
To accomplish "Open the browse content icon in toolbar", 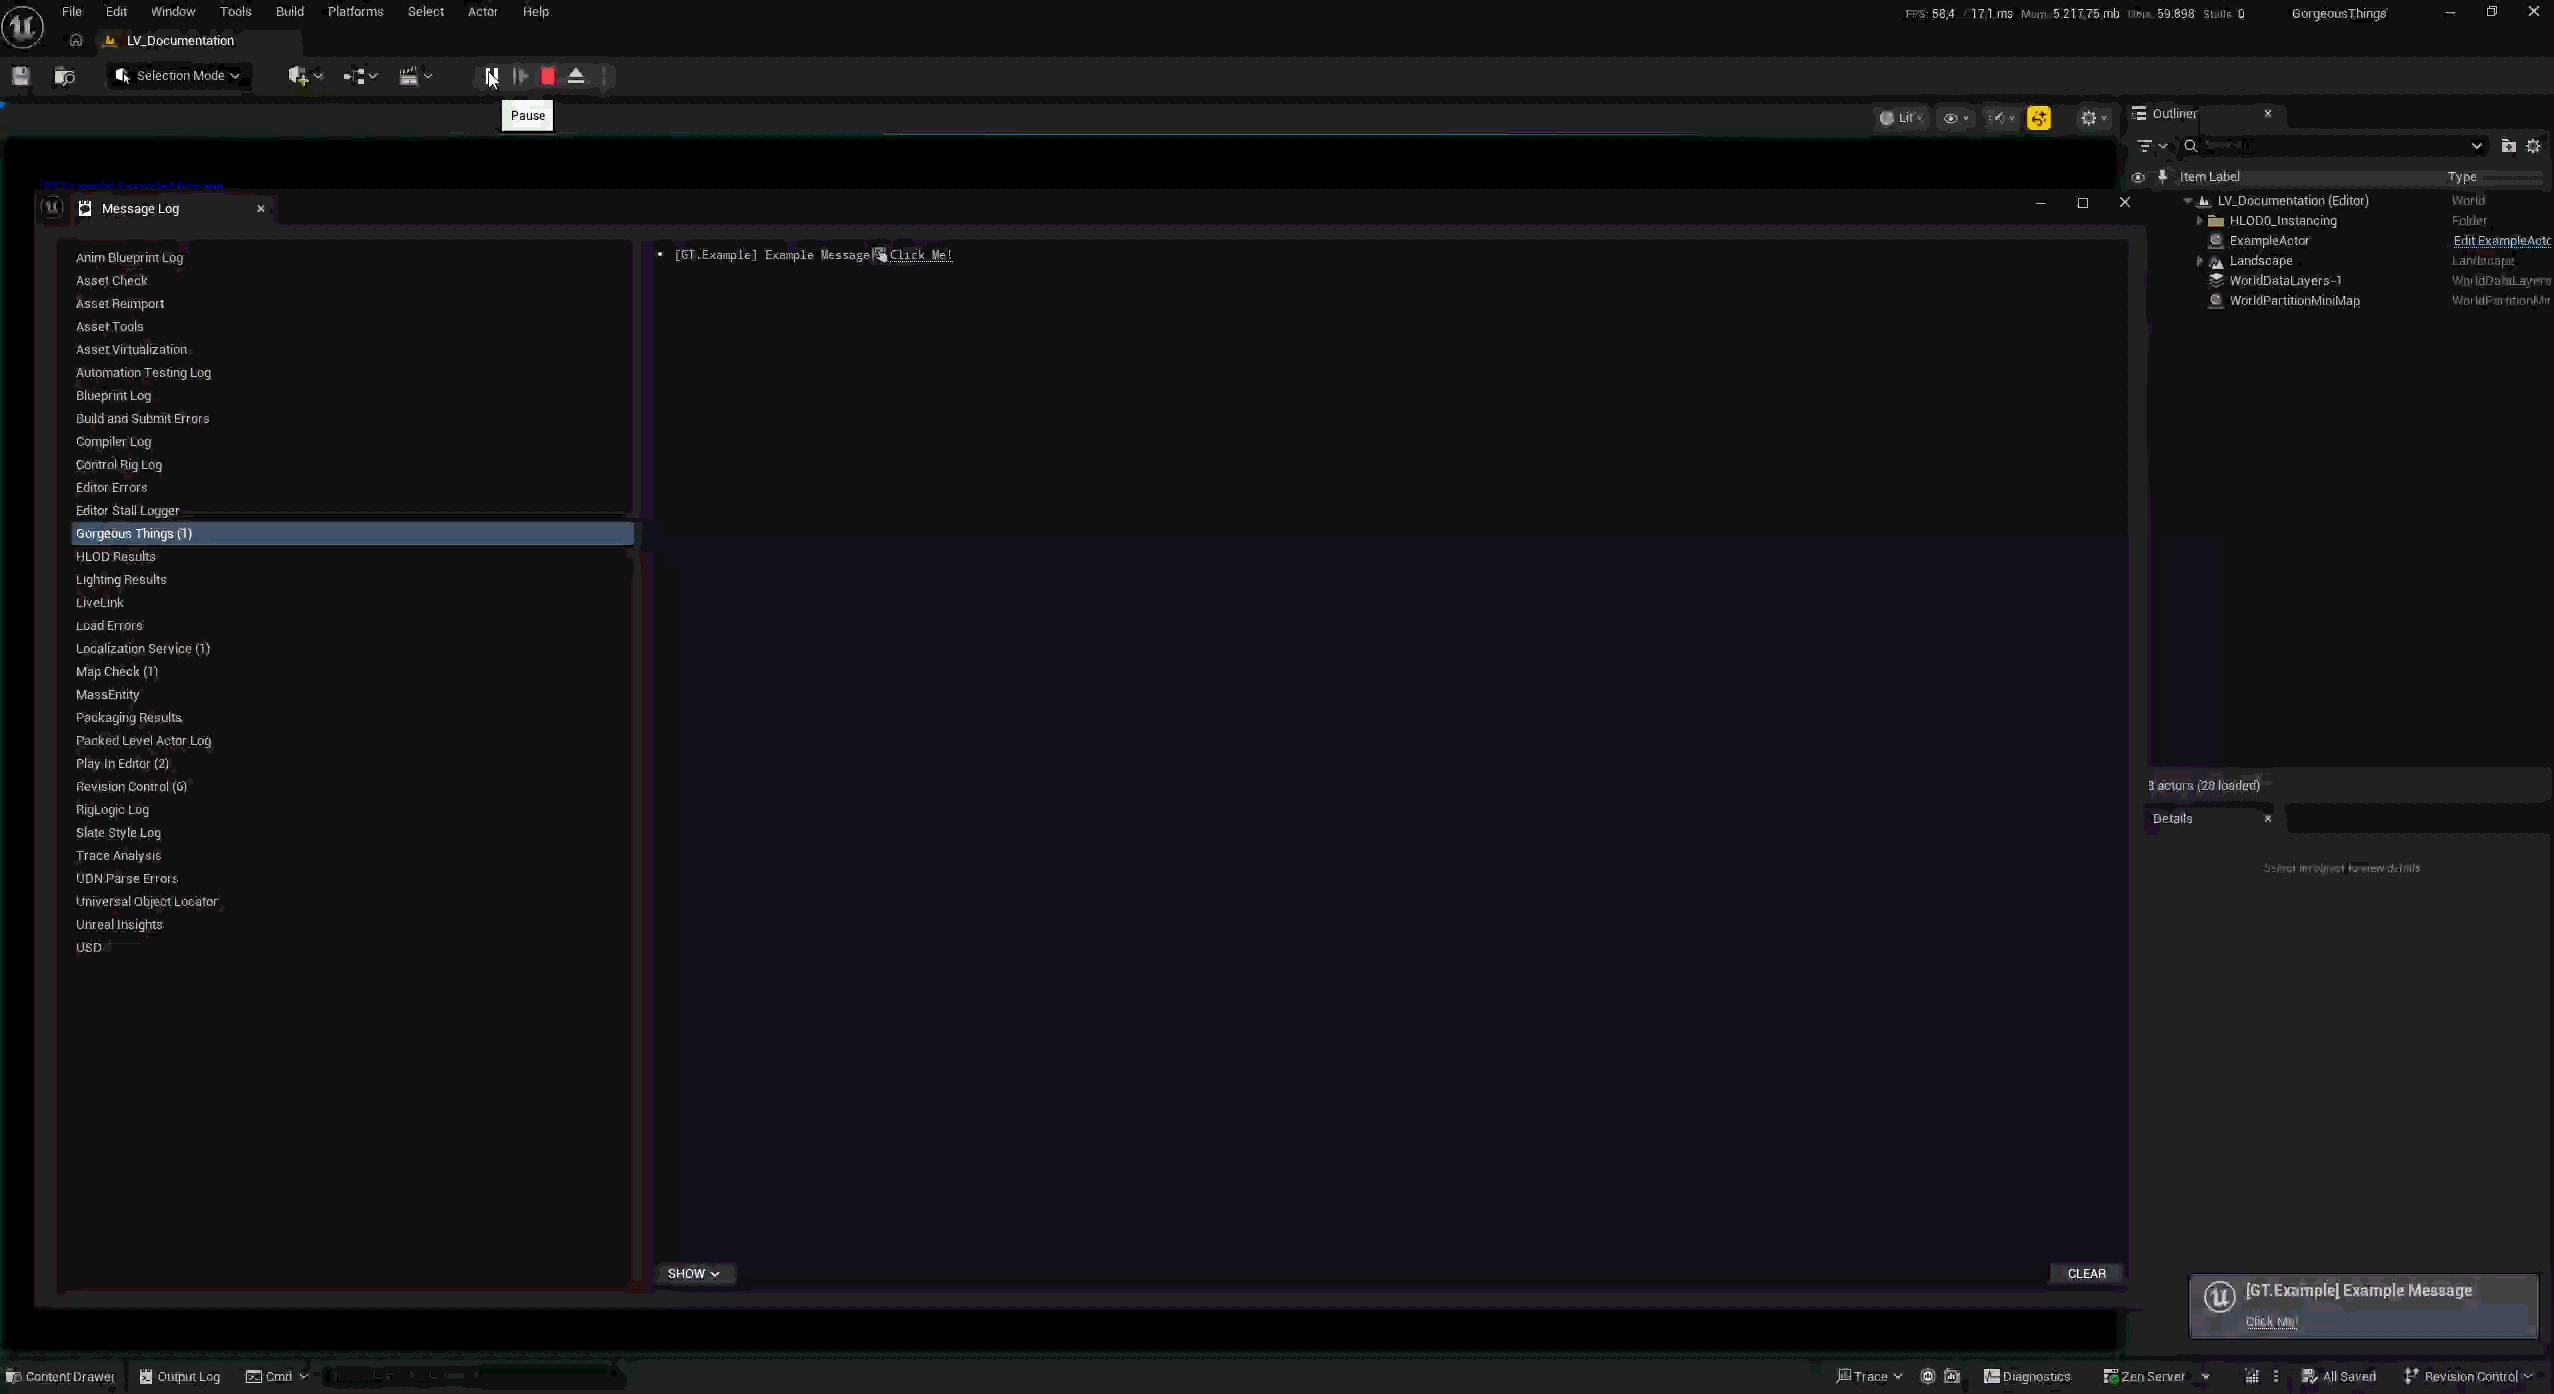I will [x=64, y=76].
